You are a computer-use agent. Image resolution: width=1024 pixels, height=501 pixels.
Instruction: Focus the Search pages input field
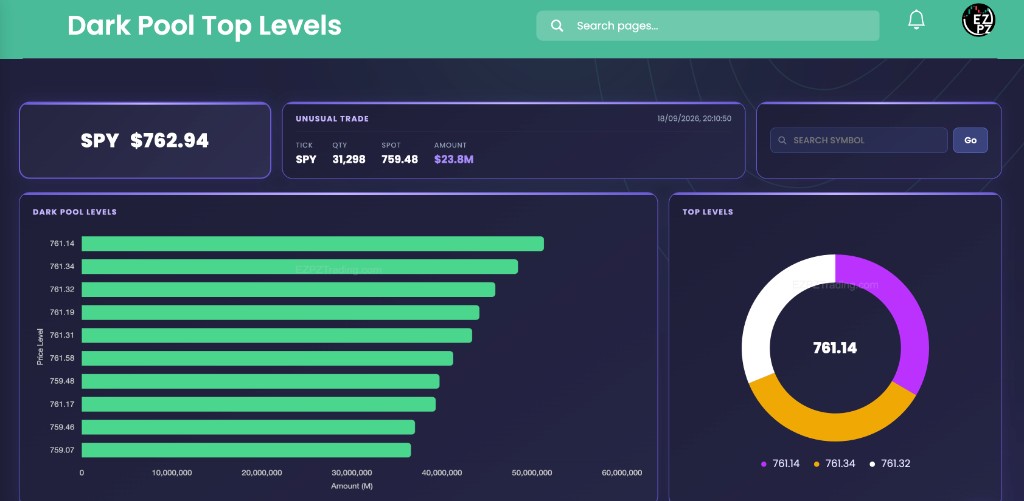coord(707,25)
